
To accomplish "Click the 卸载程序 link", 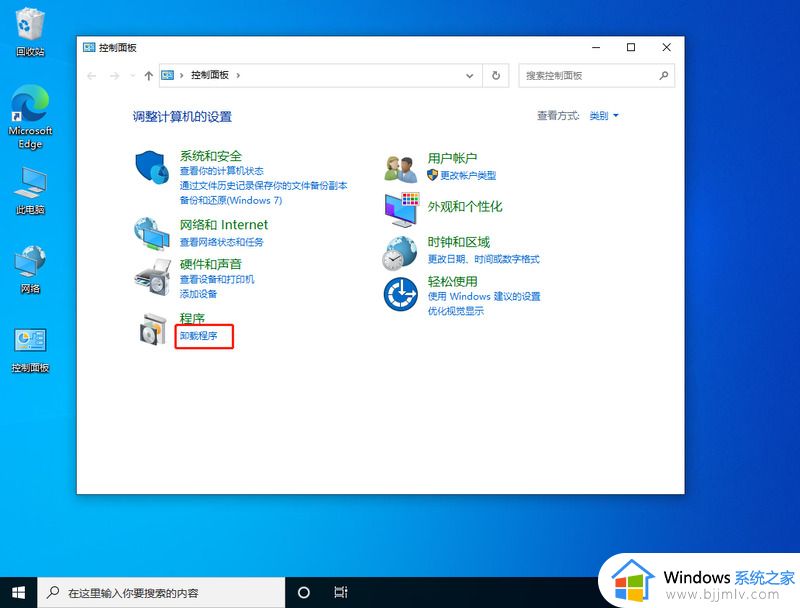I will point(198,336).
